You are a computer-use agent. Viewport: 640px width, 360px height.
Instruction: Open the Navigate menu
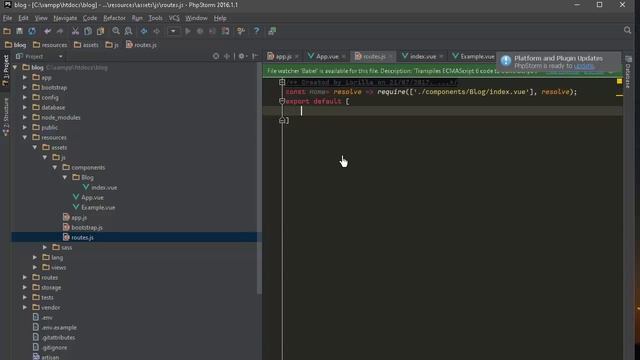pyautogui.click(x=65, y=18)
